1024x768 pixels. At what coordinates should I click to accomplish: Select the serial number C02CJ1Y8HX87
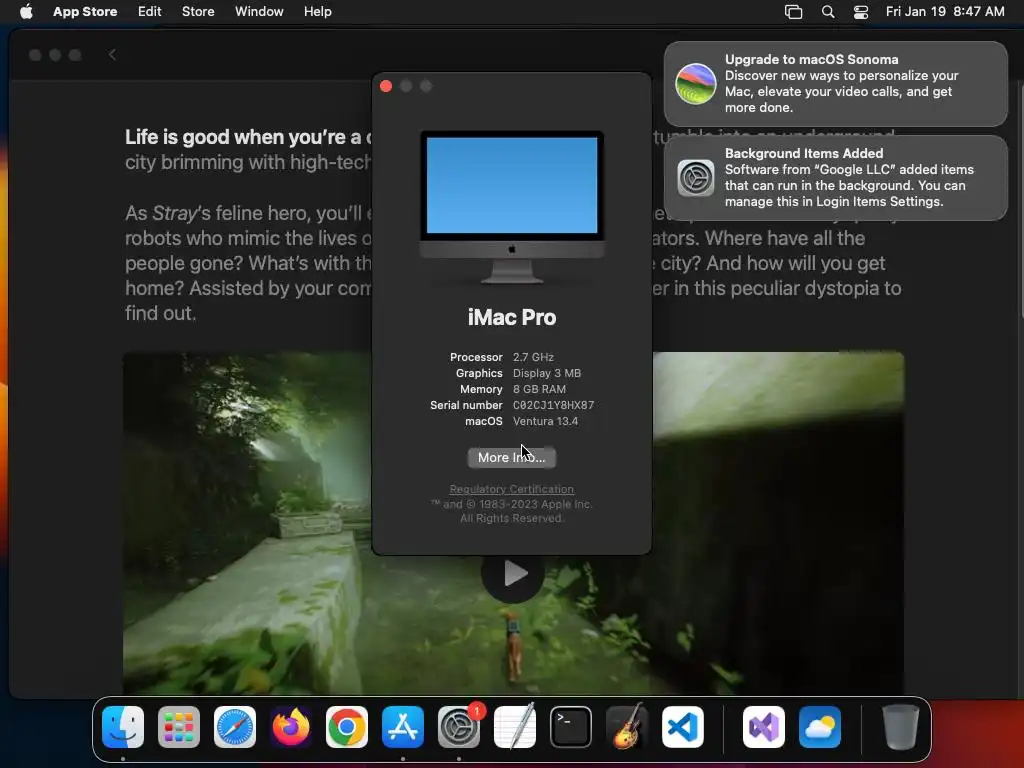(553, 405)
